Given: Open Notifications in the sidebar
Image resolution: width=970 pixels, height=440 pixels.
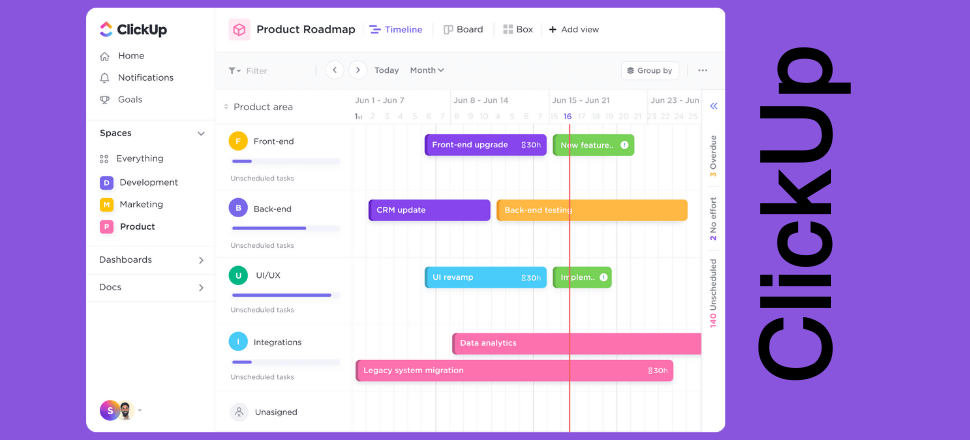Looking at the screenshot, I should pyautogui.click(x=137, y=77).
